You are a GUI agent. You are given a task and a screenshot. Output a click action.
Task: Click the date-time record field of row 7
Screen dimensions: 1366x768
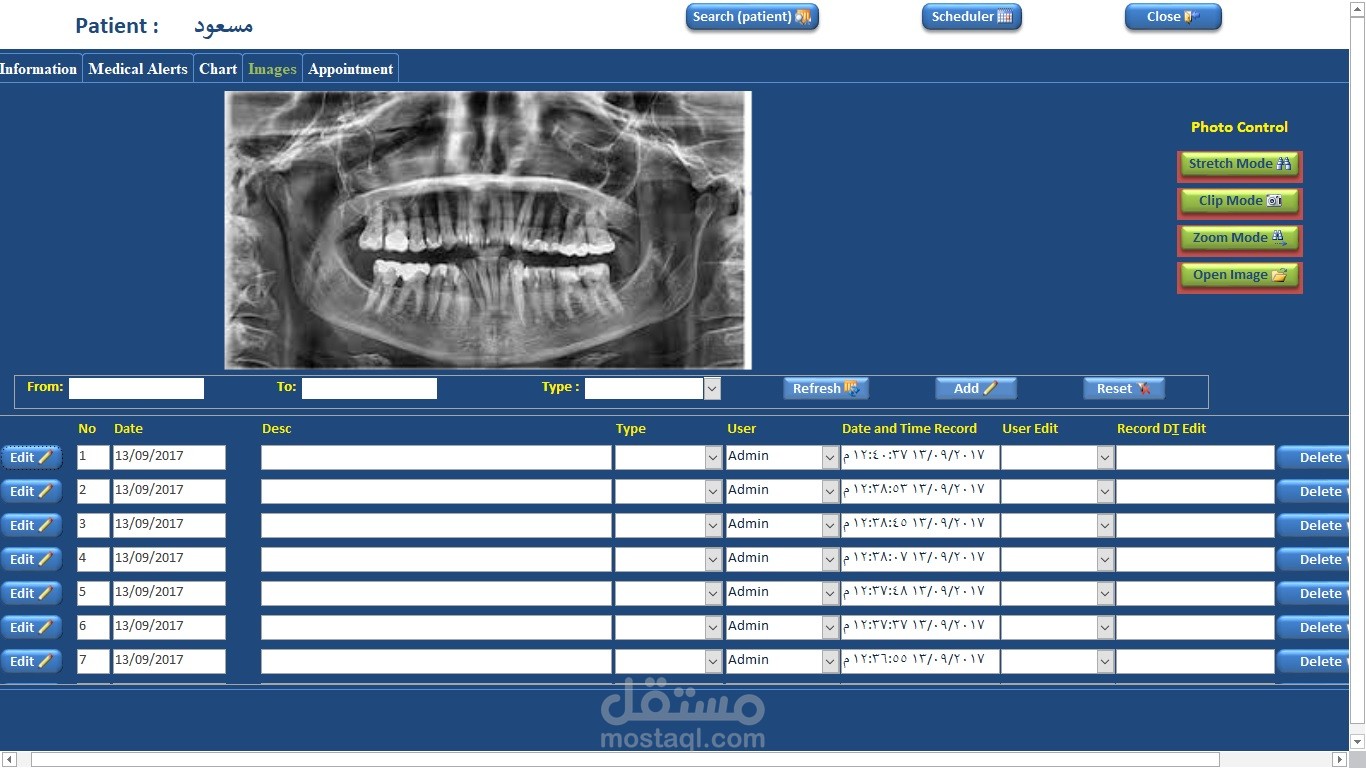tap(920, 661)
